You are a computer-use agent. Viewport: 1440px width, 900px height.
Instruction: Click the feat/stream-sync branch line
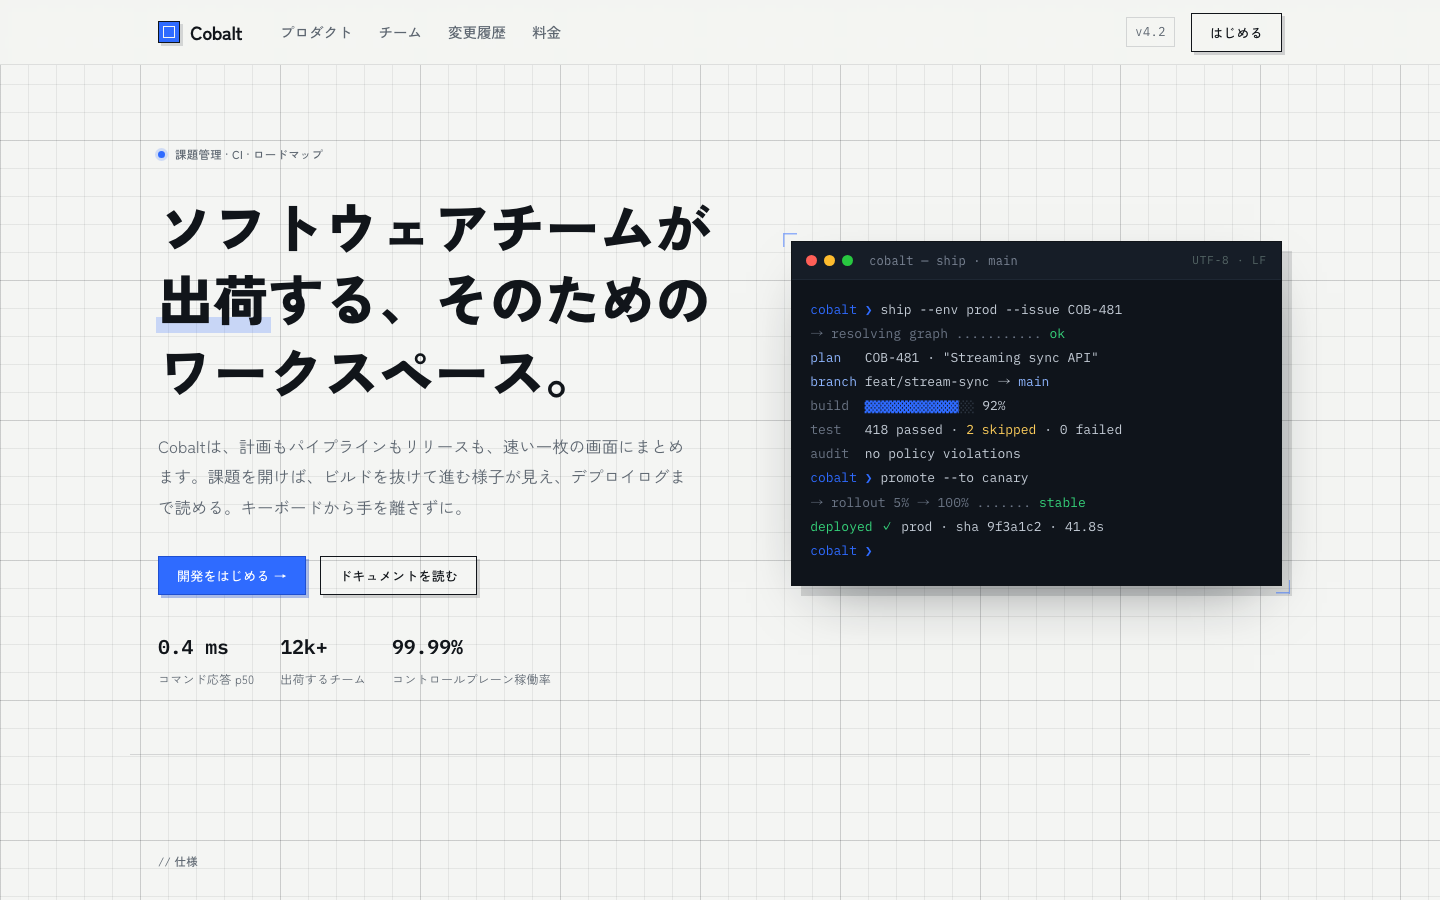930,382
